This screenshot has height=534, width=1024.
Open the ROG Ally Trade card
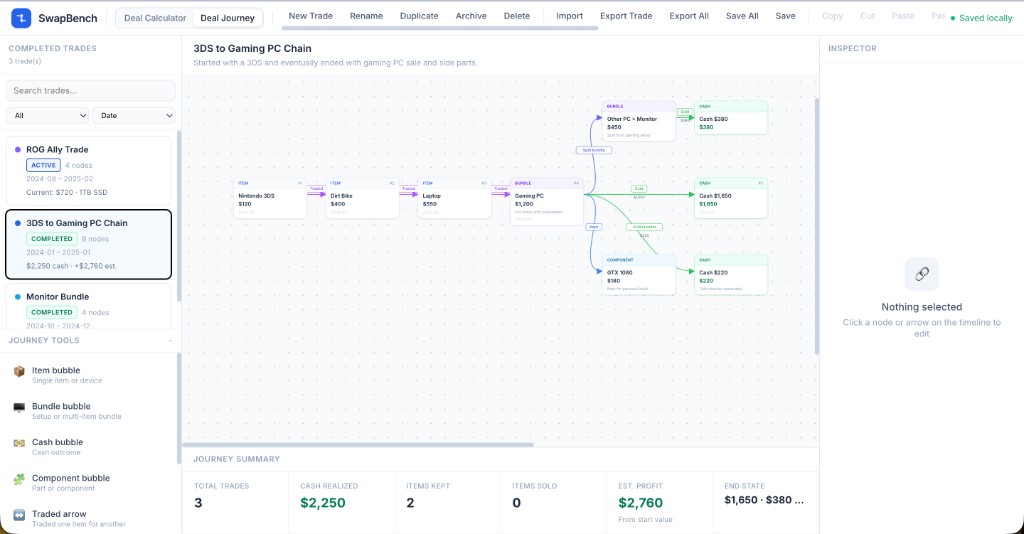click(x=89, y=171)
